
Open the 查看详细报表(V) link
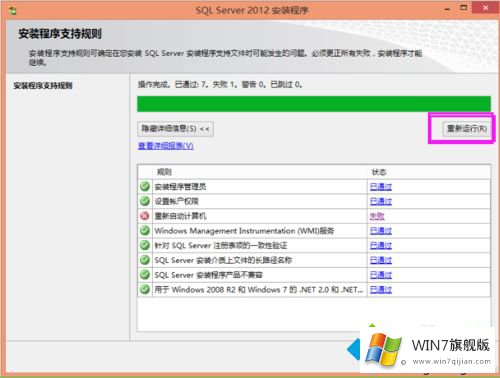coord(166,146)
